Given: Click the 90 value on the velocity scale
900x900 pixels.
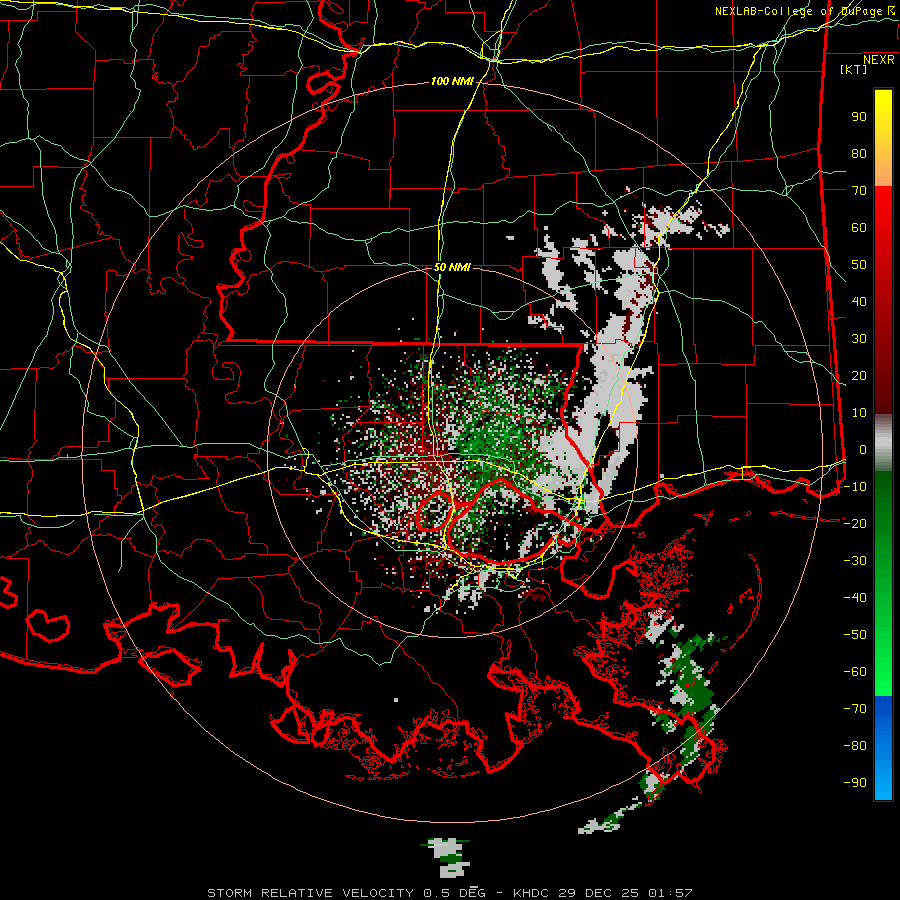Looking at the screenshot, I should pos(859,117).
